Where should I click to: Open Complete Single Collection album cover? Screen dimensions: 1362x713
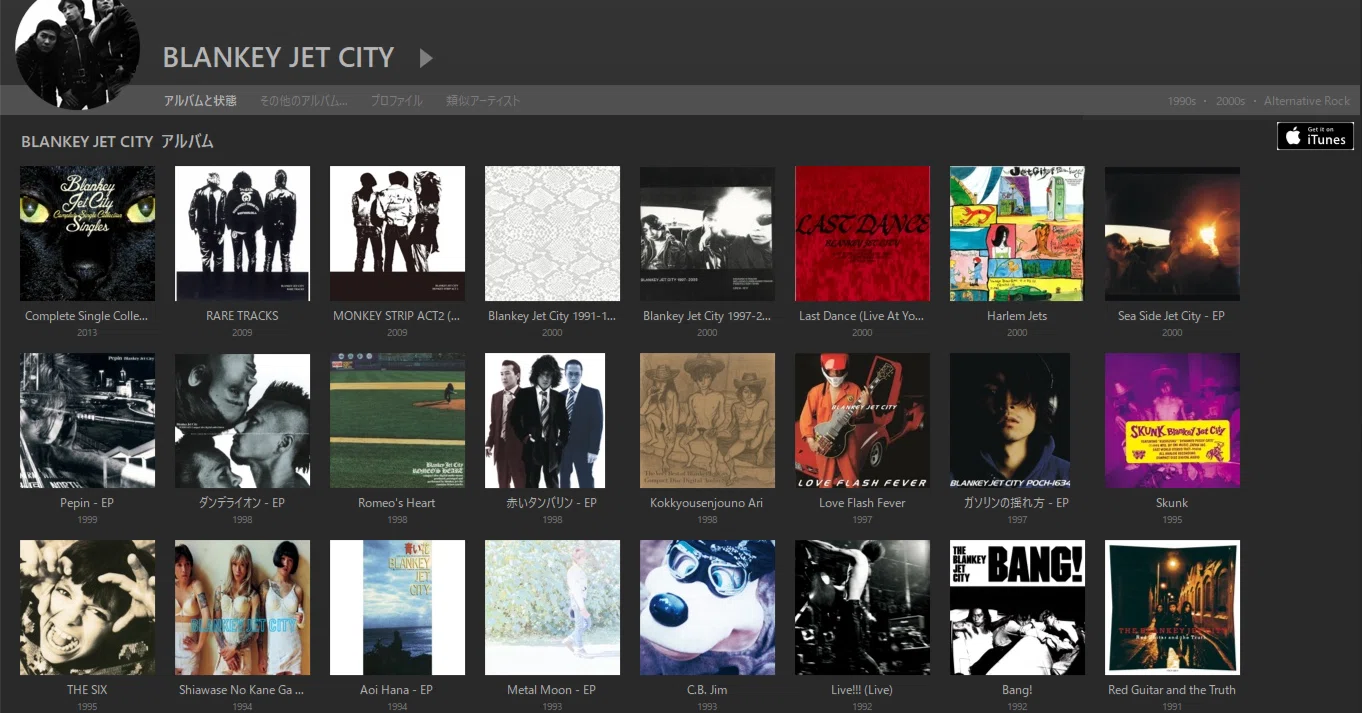click(x=87, y=233)
